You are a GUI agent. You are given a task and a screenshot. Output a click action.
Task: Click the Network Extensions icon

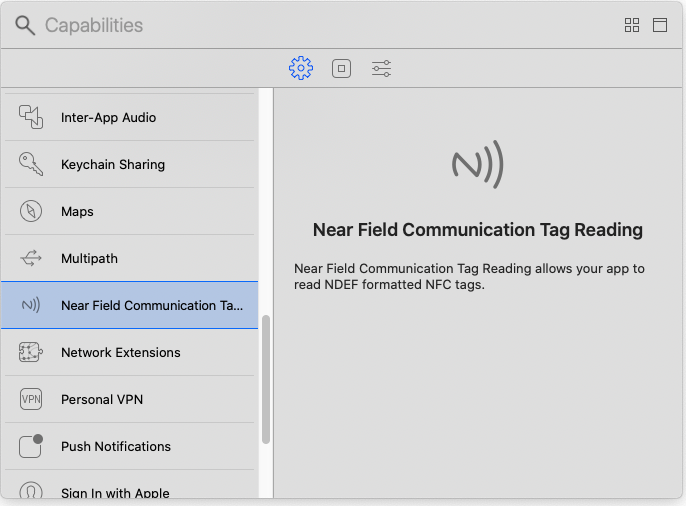(31, 352)
